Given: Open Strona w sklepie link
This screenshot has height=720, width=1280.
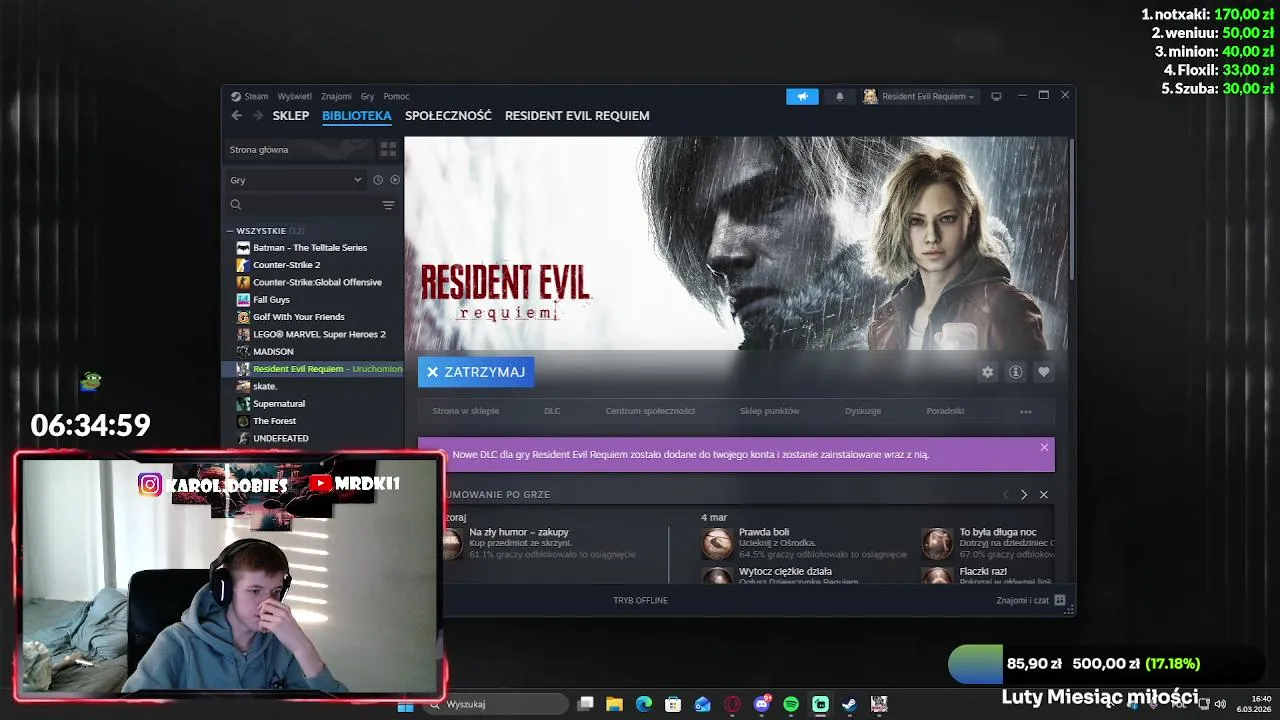Looking at the screenshot, I should click(x=466, y=411).
